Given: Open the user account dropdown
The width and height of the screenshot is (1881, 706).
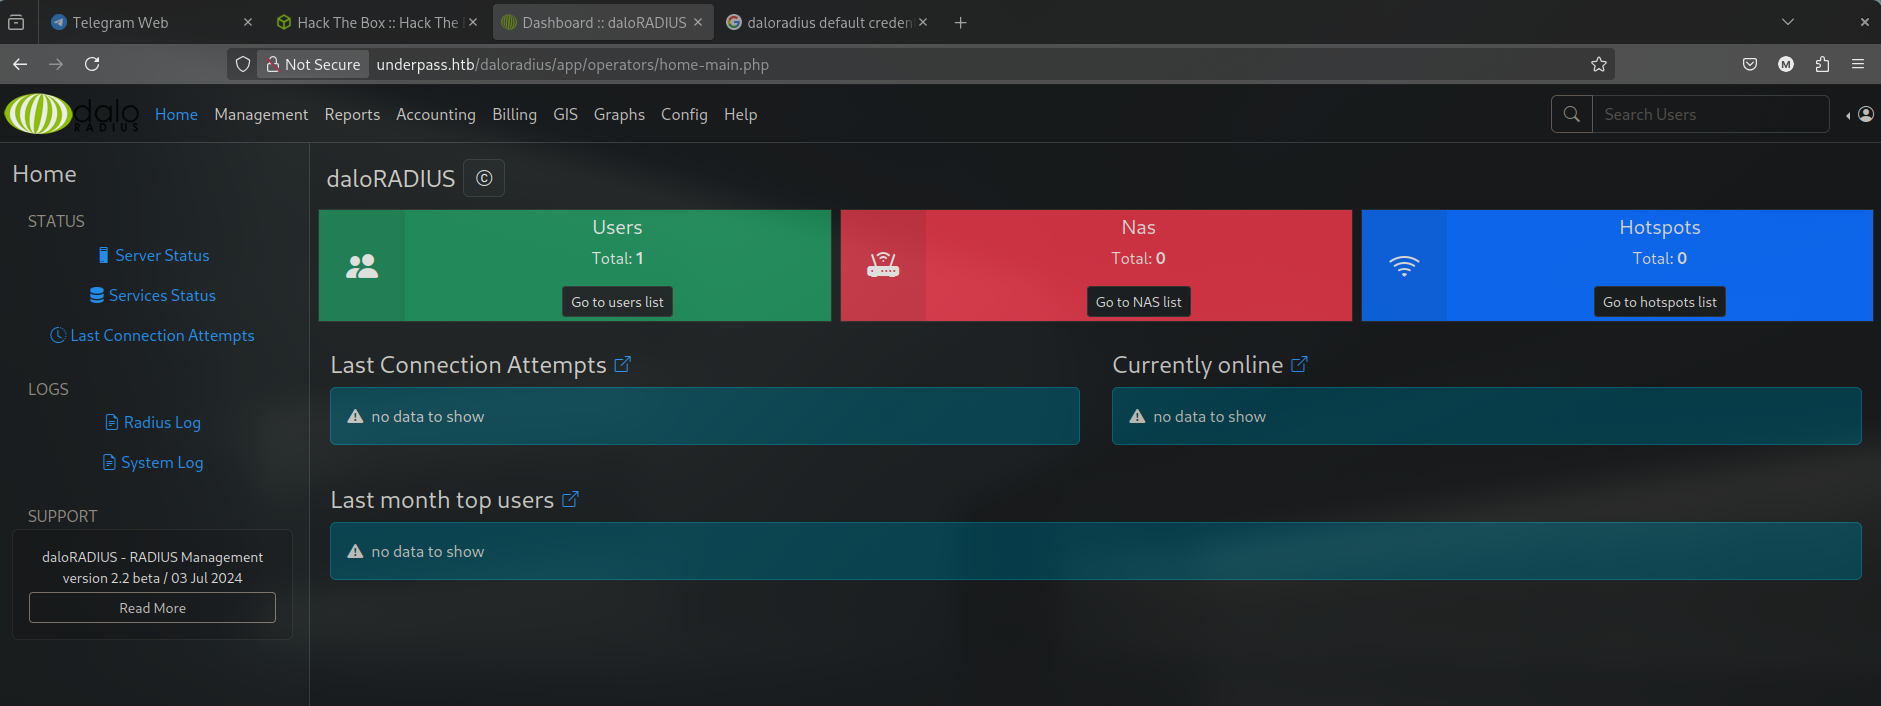Looking at the screenshot, I should (1860, 115).
